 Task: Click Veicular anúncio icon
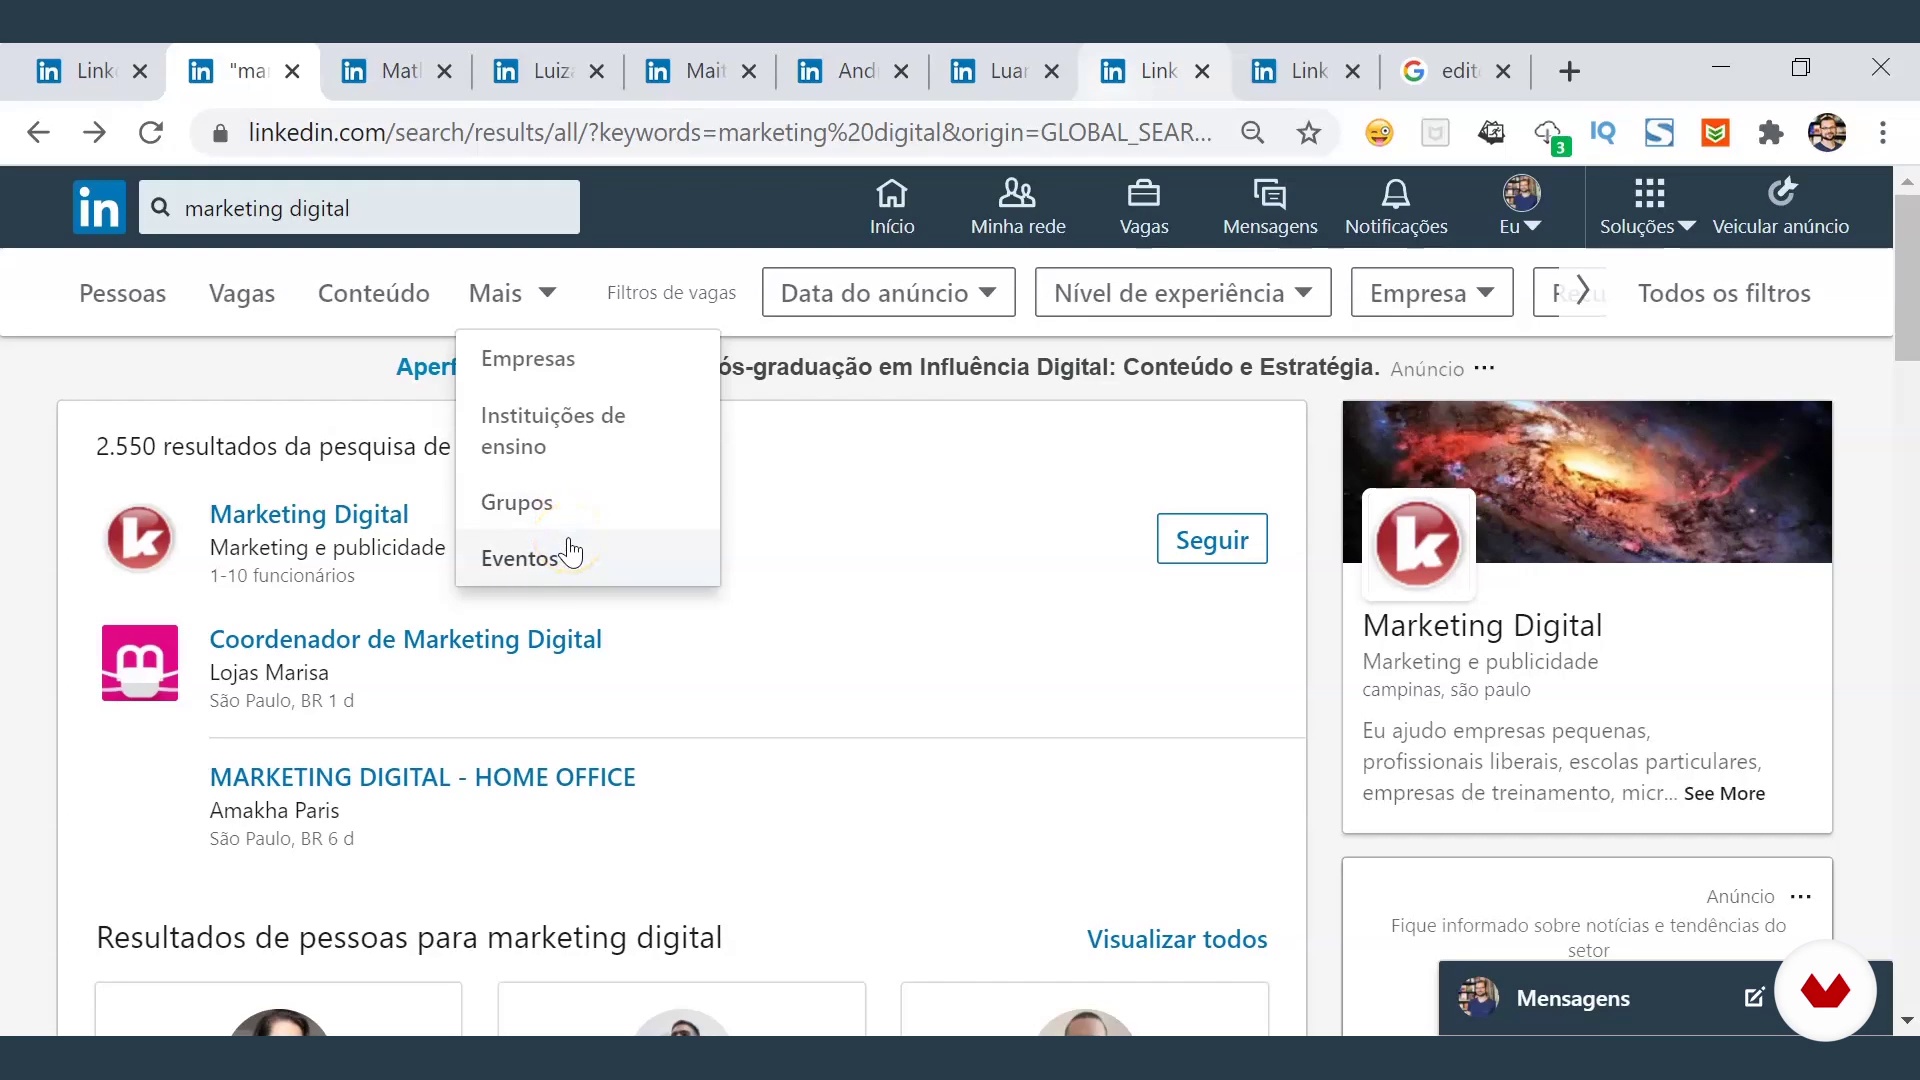coord(1781,208)
